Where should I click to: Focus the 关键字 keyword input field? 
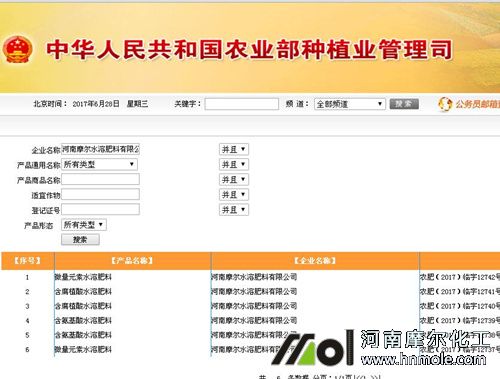click(242, 104)
